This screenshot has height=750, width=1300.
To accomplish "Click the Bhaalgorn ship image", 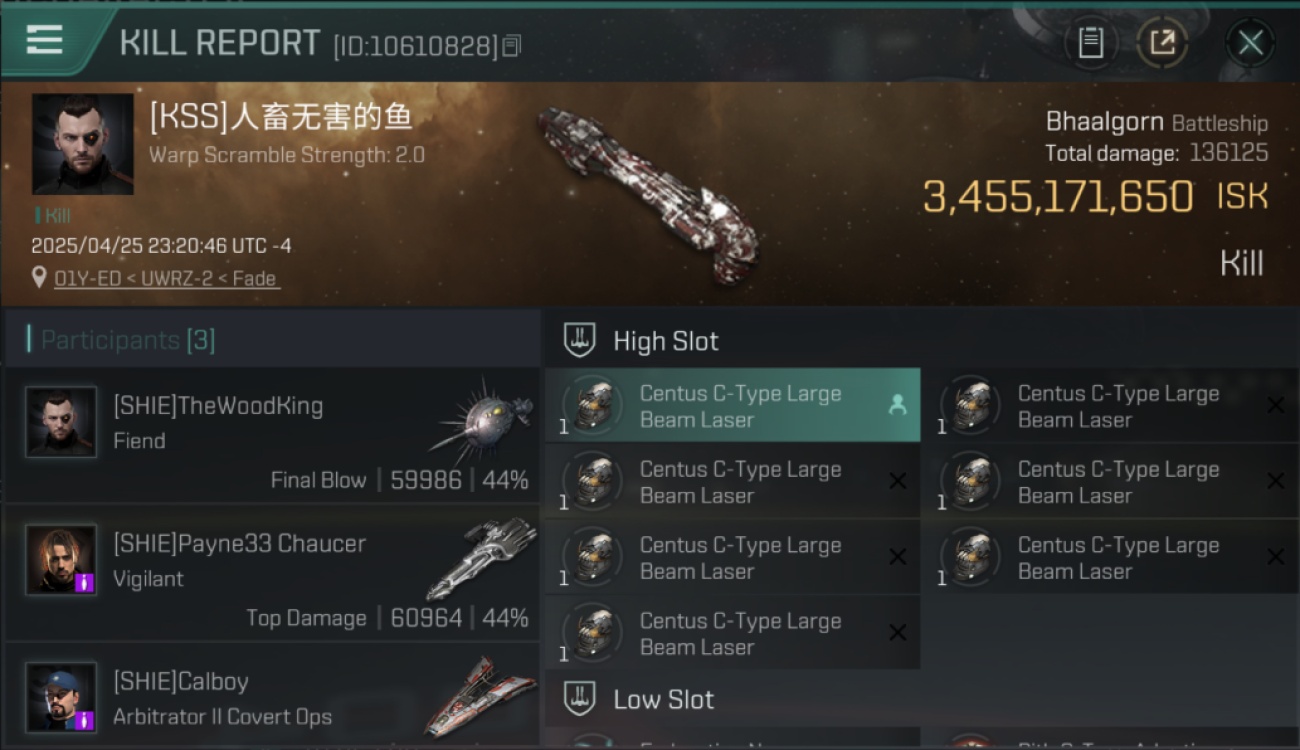I will pos(648,195).
